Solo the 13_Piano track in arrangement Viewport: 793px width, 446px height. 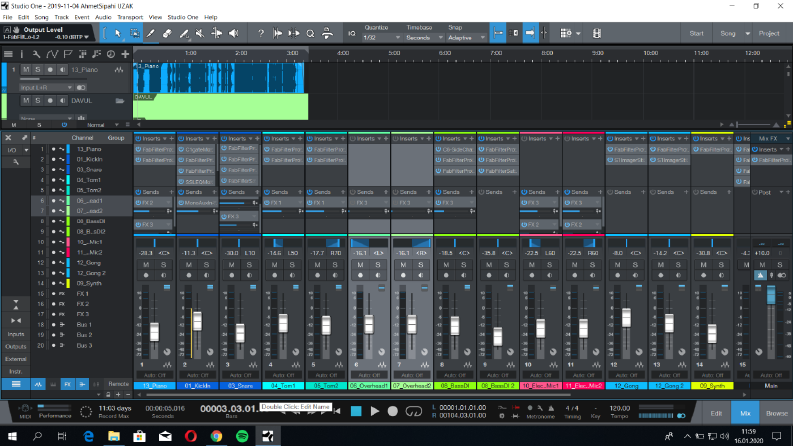pos(37,70)
